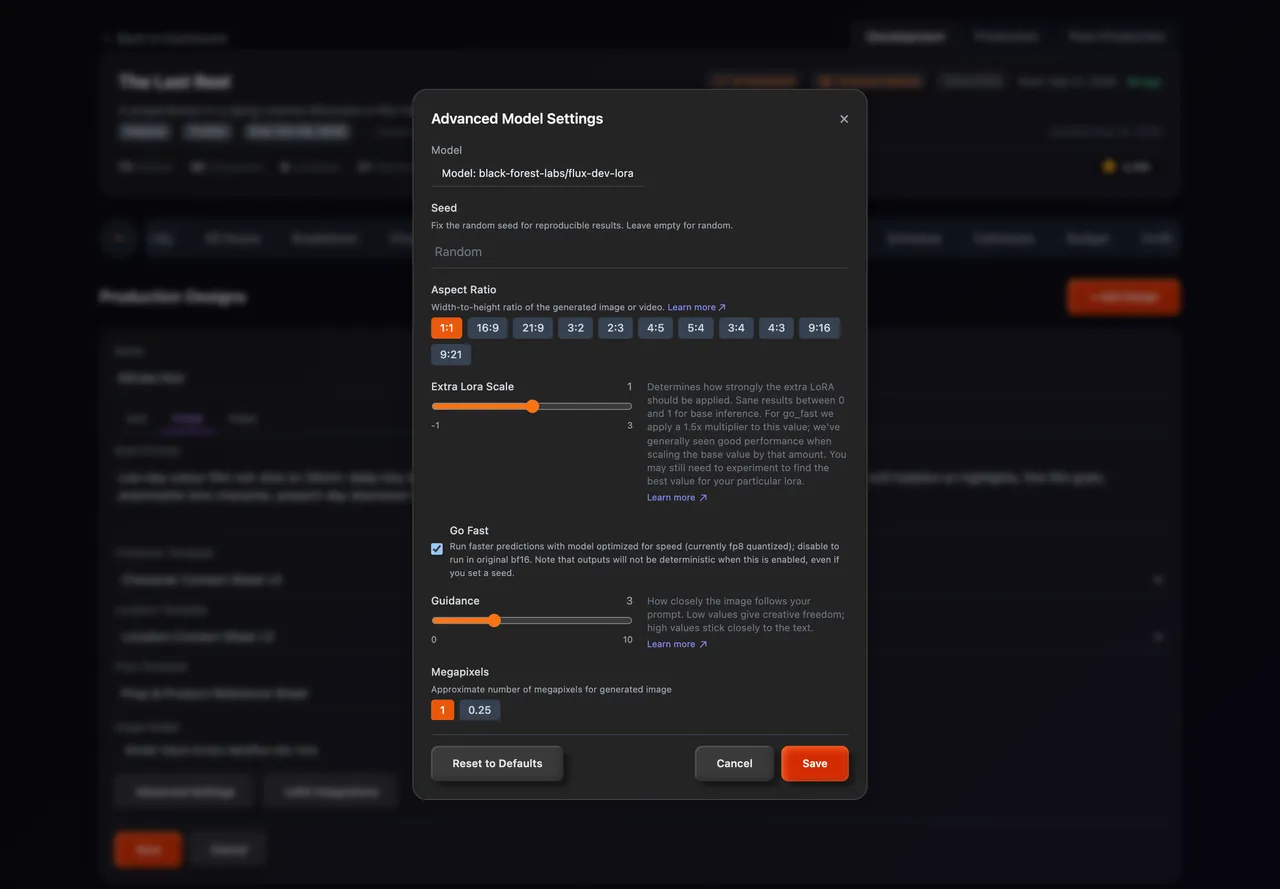
Task: Open Learn more link for Extra Lora Scale
Action: (x=677, y=498)
